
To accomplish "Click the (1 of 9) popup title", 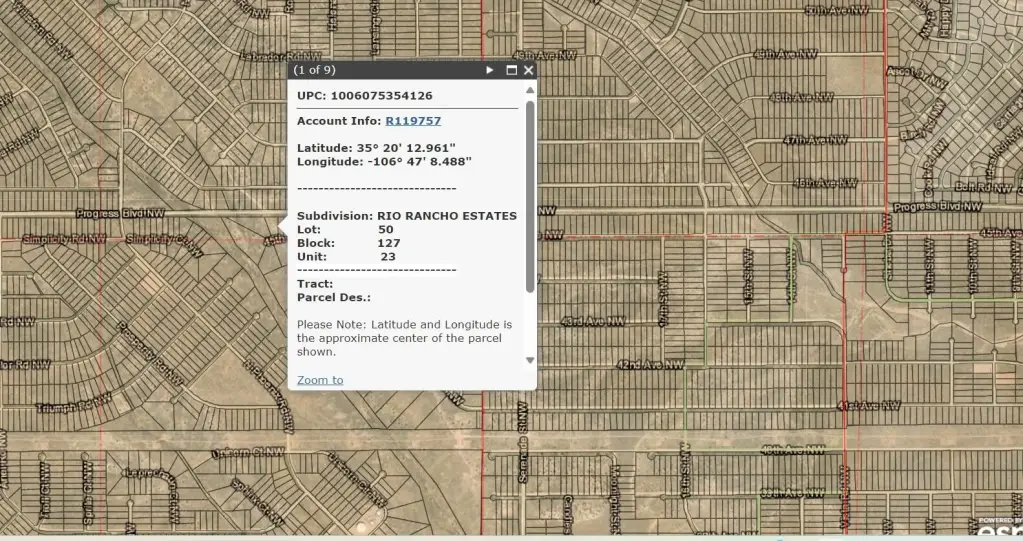I will coord(315,70).
